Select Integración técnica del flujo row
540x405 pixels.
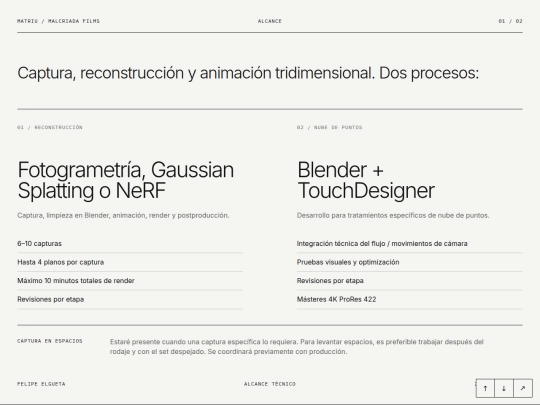pos(410,243)
